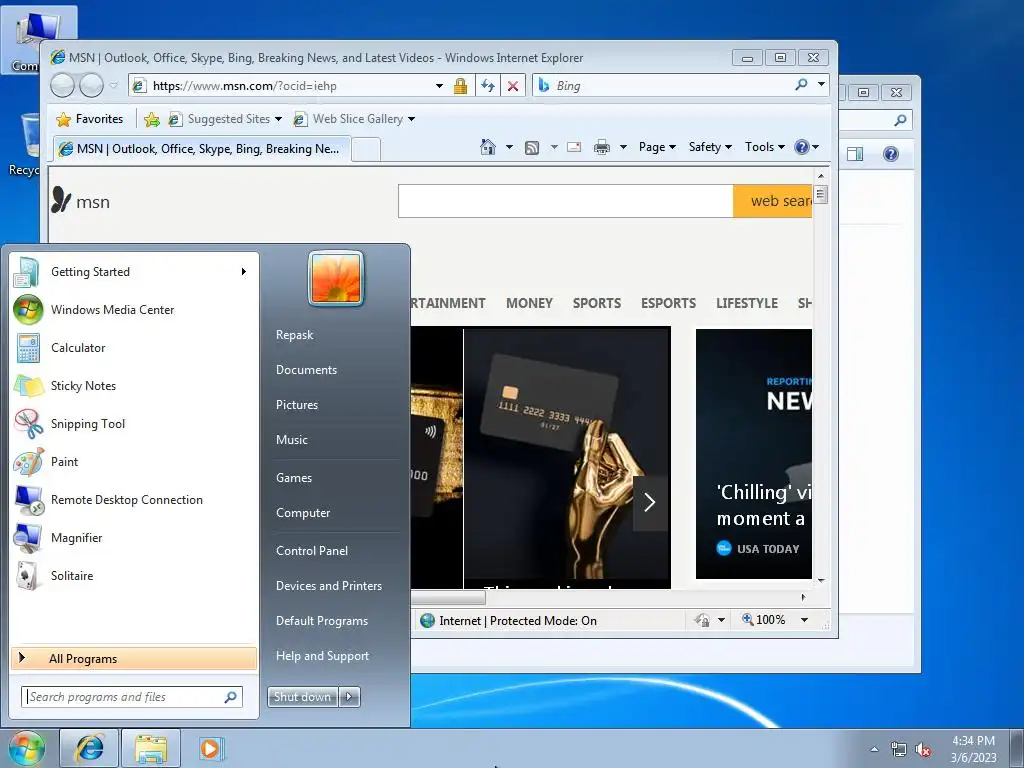This screenshot has width=1024, height=768.
Task: Open the zoom level dropdown arrow
Action: 805,620
